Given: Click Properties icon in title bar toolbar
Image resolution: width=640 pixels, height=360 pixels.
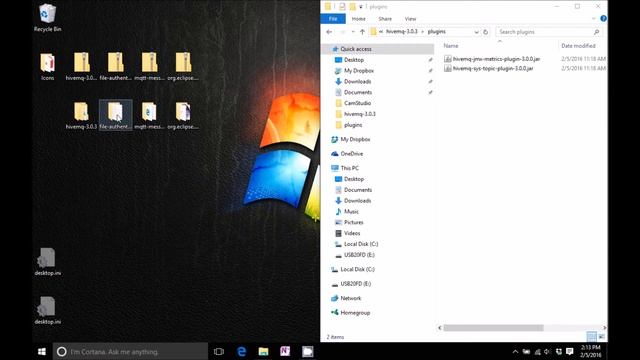Looking at the screenshot, I should coord(342,7).
